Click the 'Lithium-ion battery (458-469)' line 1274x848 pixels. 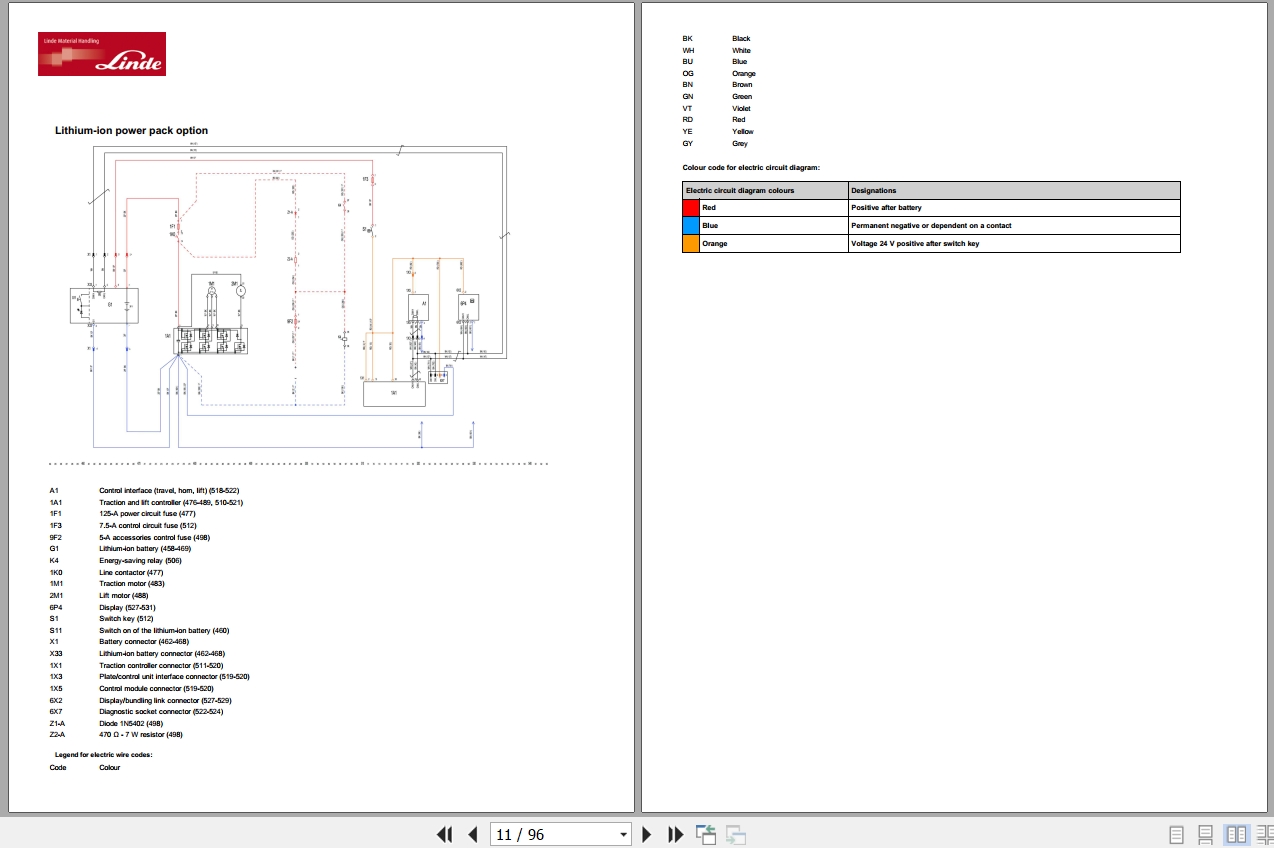(145, 549)
